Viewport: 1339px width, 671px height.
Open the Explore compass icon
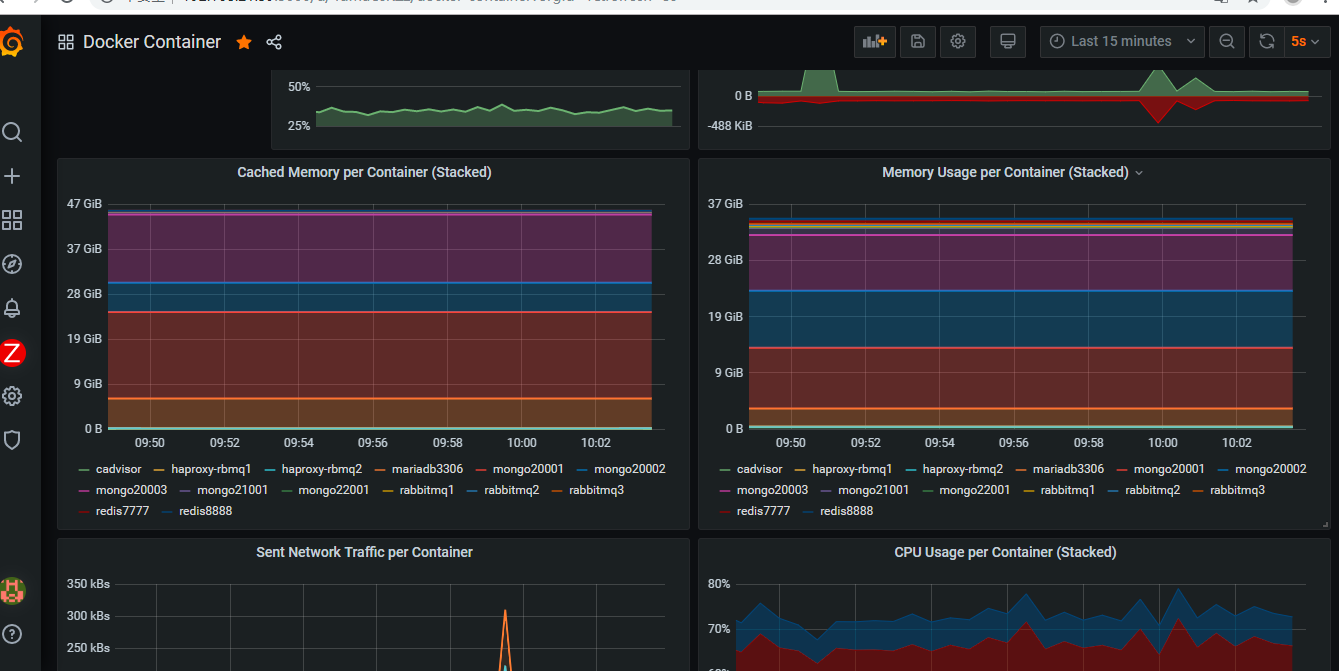pos(12,264)
